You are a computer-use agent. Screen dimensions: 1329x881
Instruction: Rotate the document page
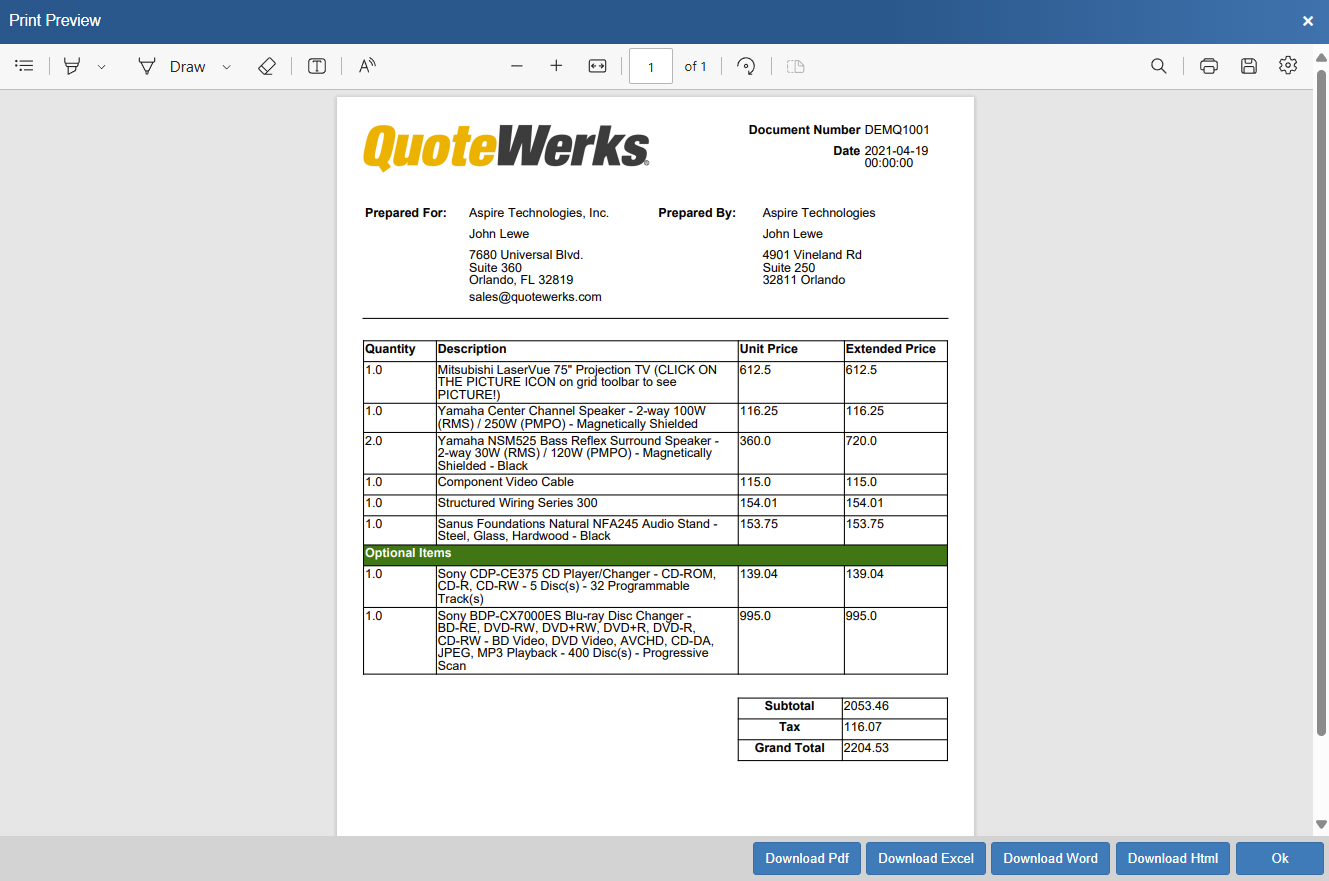745,66
